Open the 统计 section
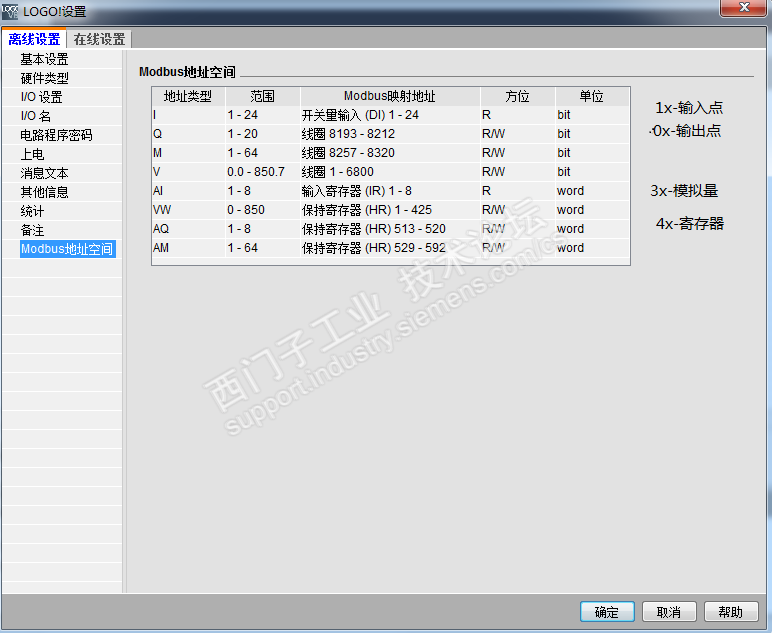This screenshot has width=772, height=633. pos(32,211)
